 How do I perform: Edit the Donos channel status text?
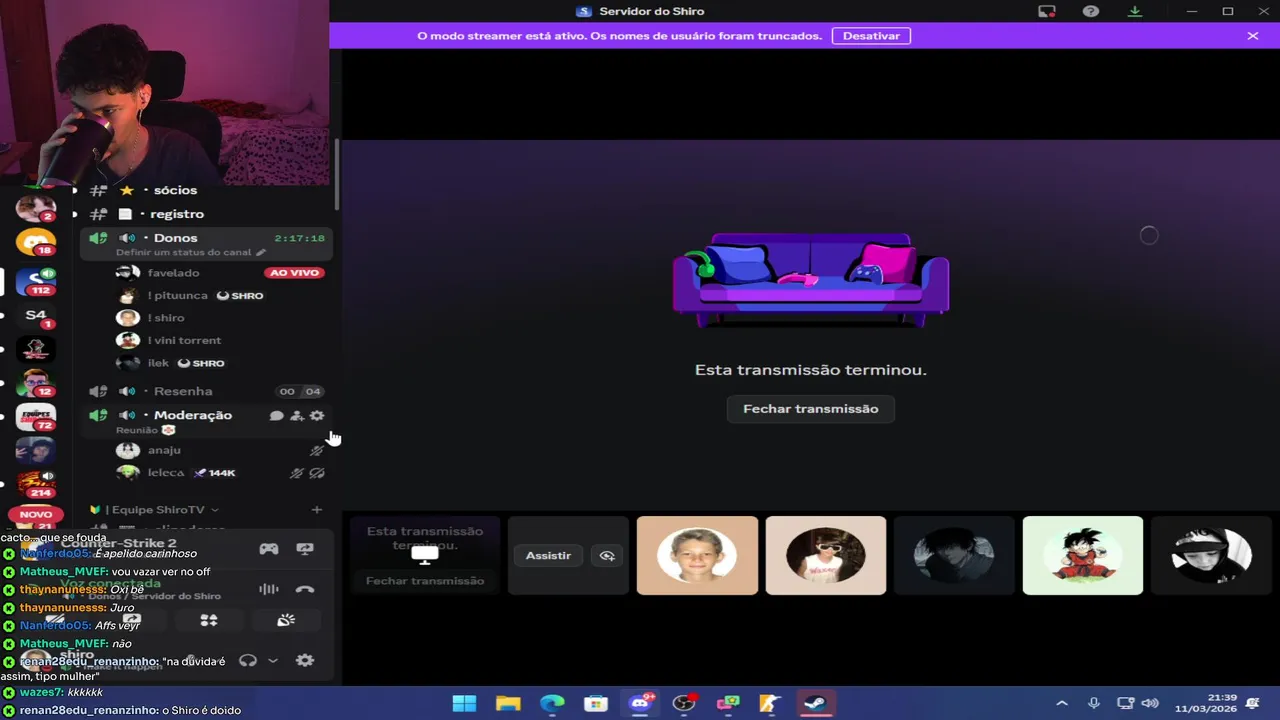(x=190, y=253)
